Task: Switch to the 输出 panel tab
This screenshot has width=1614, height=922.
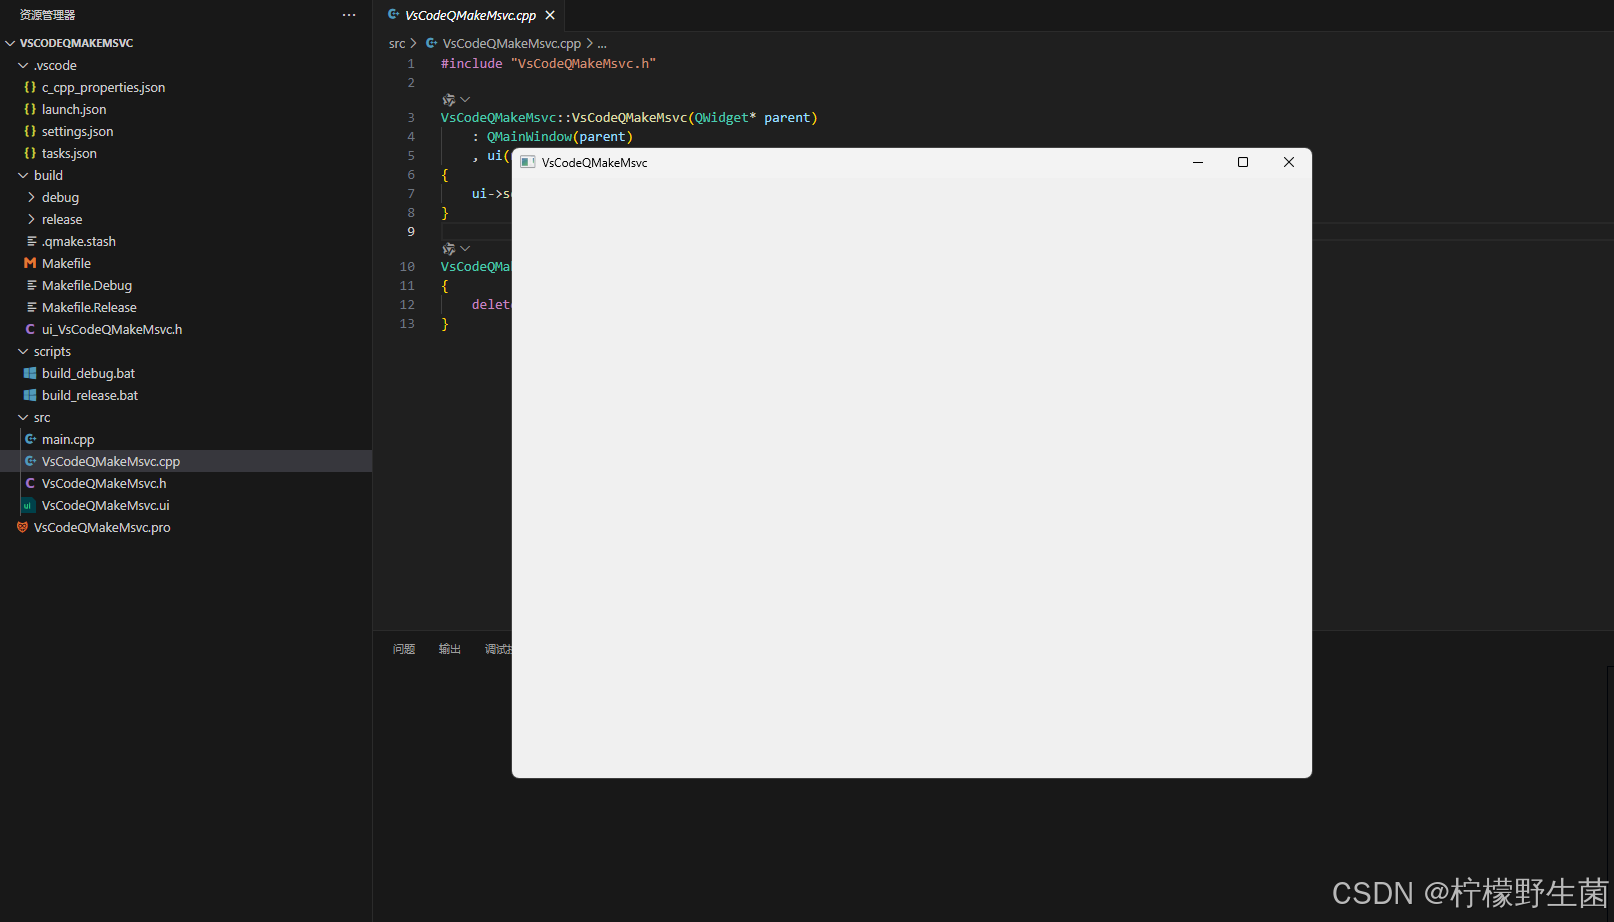Action: click(450, 649)
